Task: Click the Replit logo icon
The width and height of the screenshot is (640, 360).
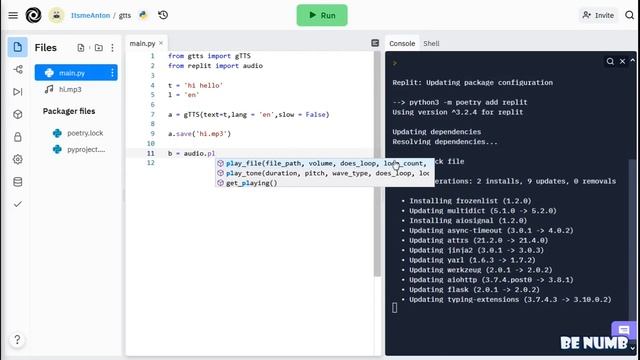Action: [x=33, y=15]
